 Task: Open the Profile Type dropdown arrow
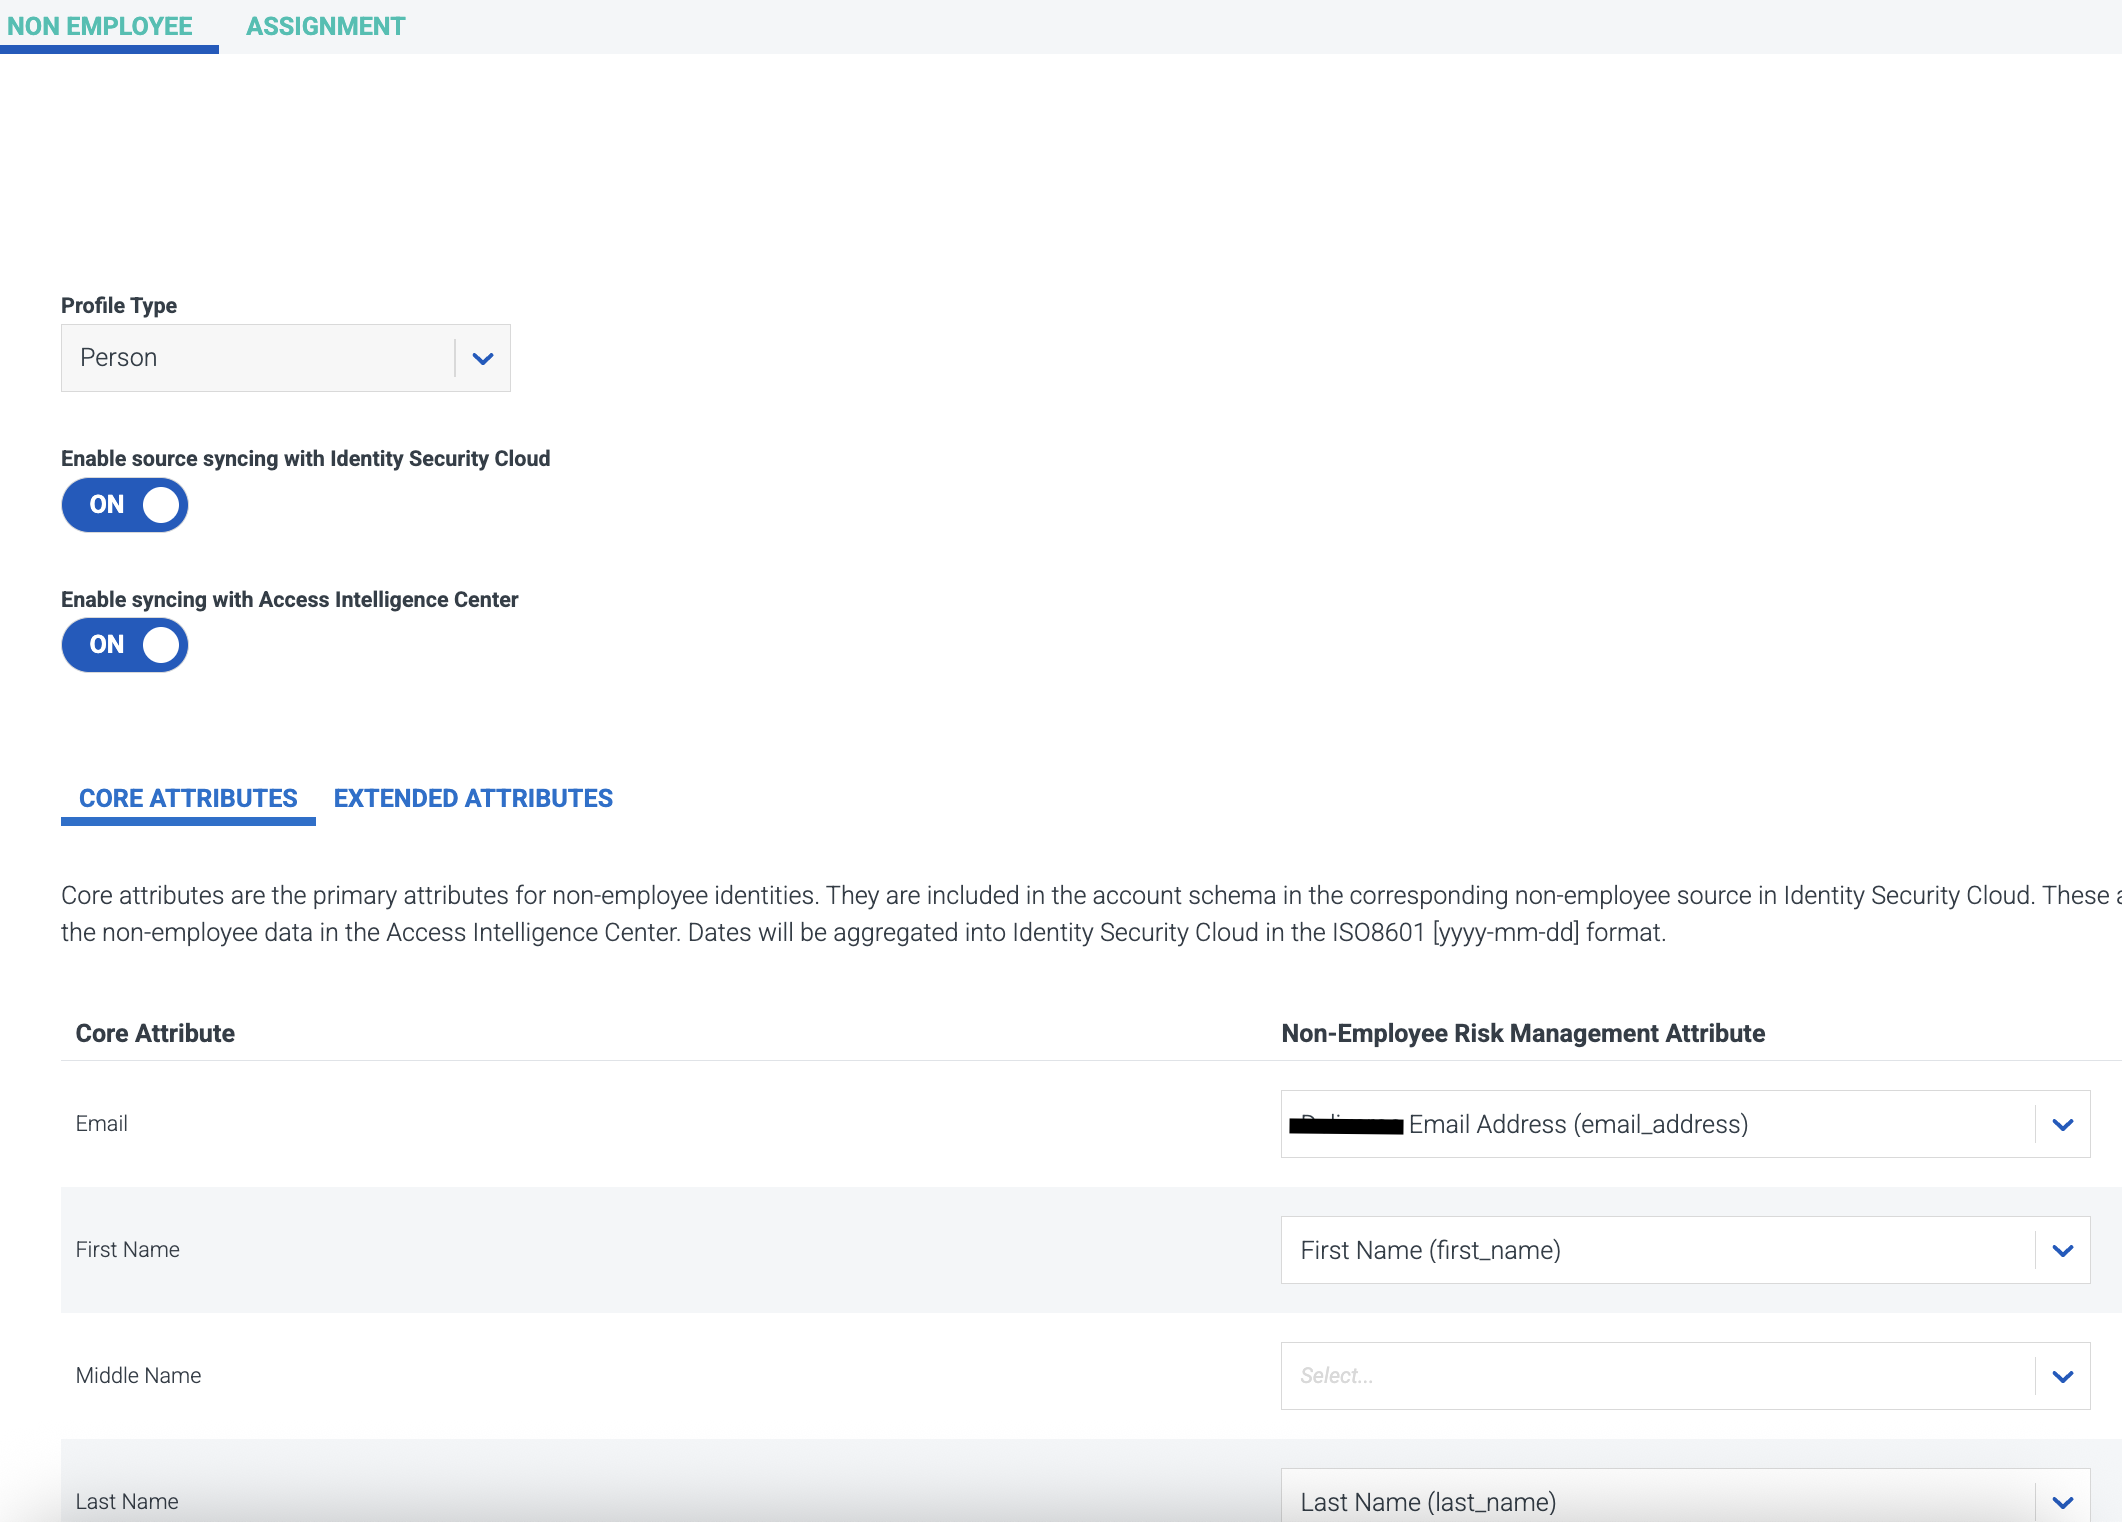482,358
